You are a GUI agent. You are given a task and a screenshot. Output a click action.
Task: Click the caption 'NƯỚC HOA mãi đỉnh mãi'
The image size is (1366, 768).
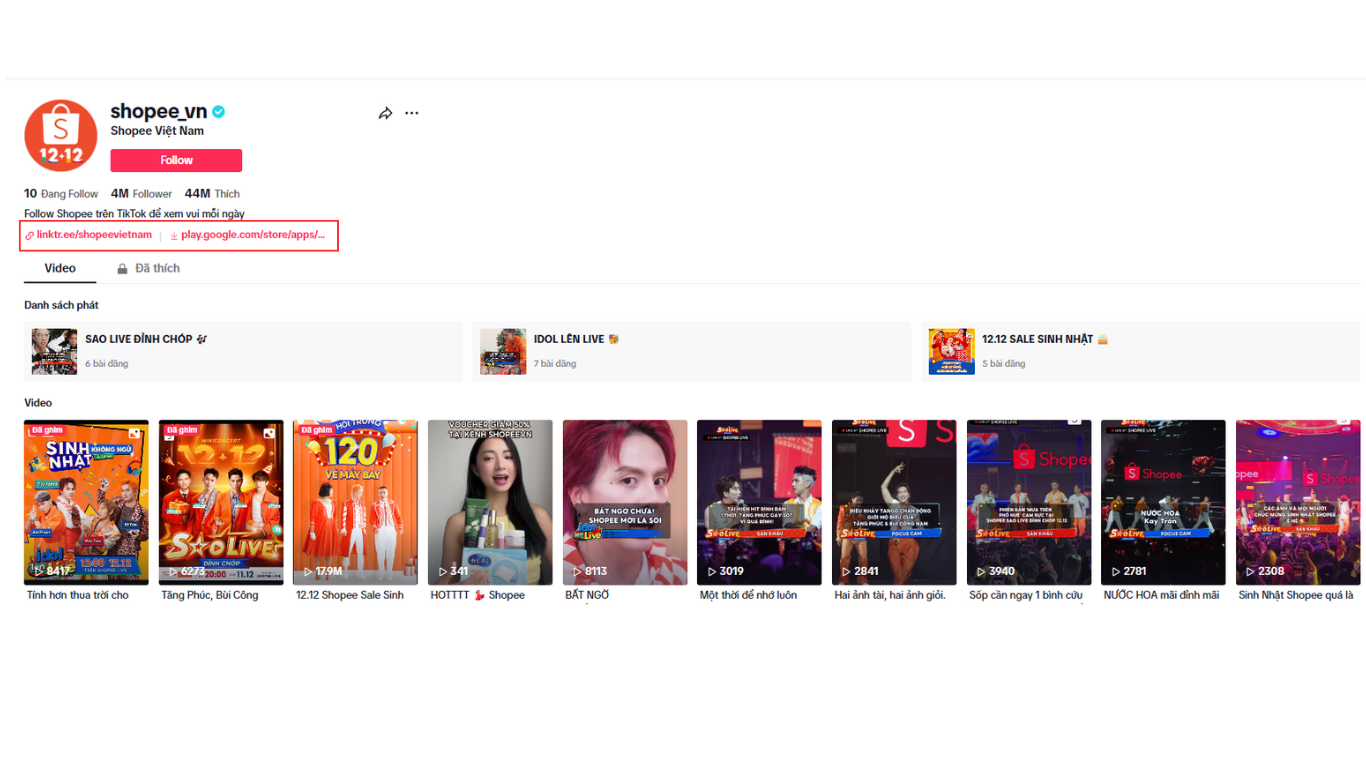click(1161, 595)
